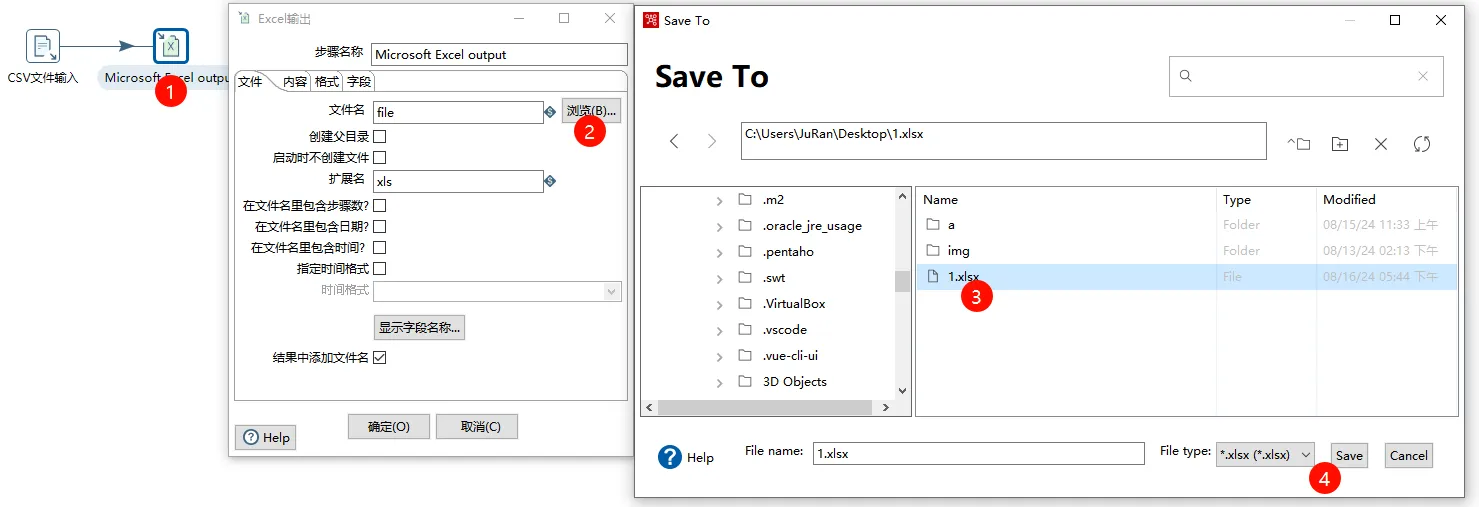Uncheck the 结果中添加文件名 checkbox
Screen dimensions: 1479x507
coord(380,358)
